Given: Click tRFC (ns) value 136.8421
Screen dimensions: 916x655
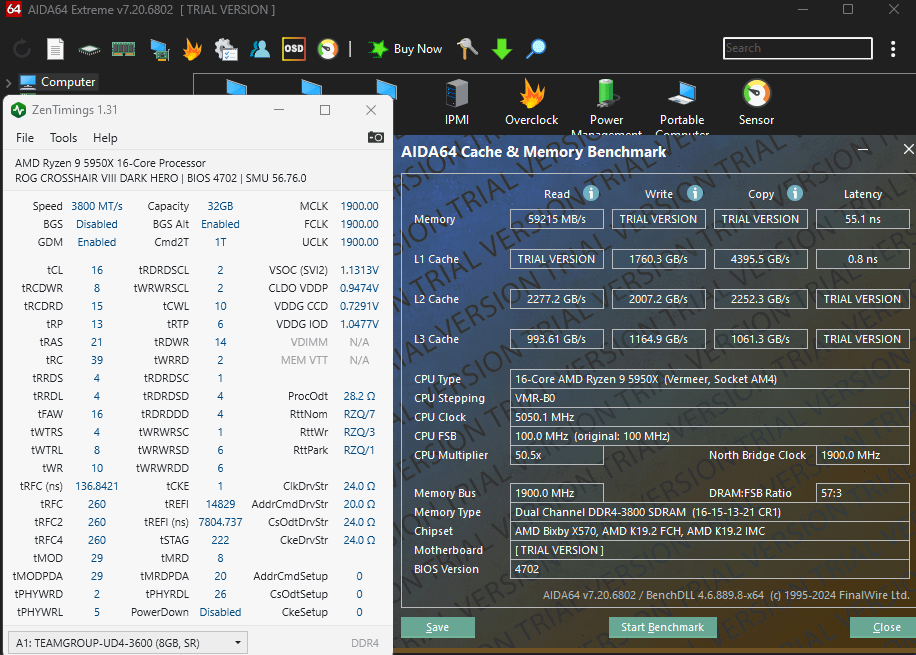Looking at the screenshot, I should coord(97,486).
